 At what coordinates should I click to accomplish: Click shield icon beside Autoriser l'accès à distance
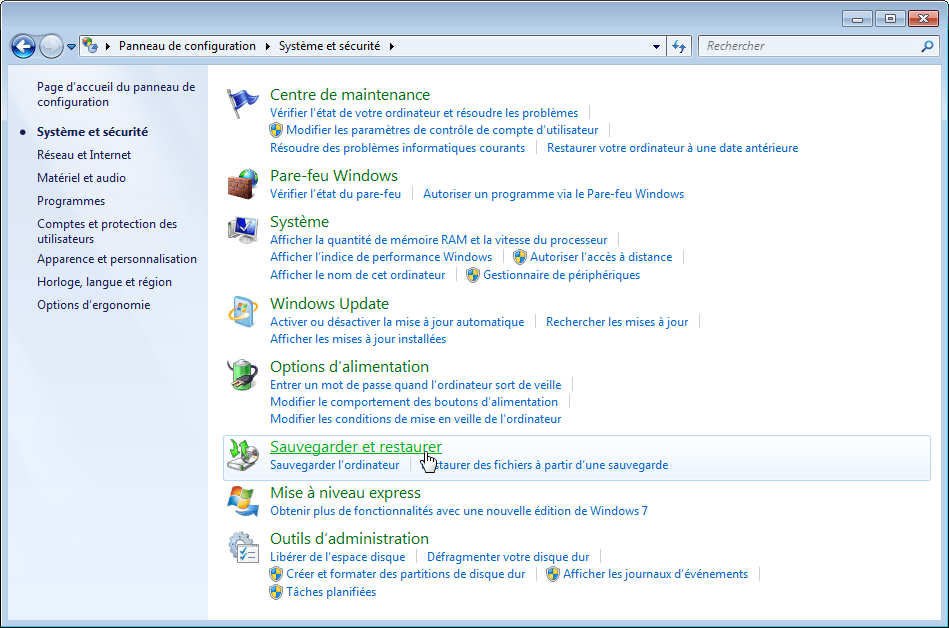coord(520,257)
